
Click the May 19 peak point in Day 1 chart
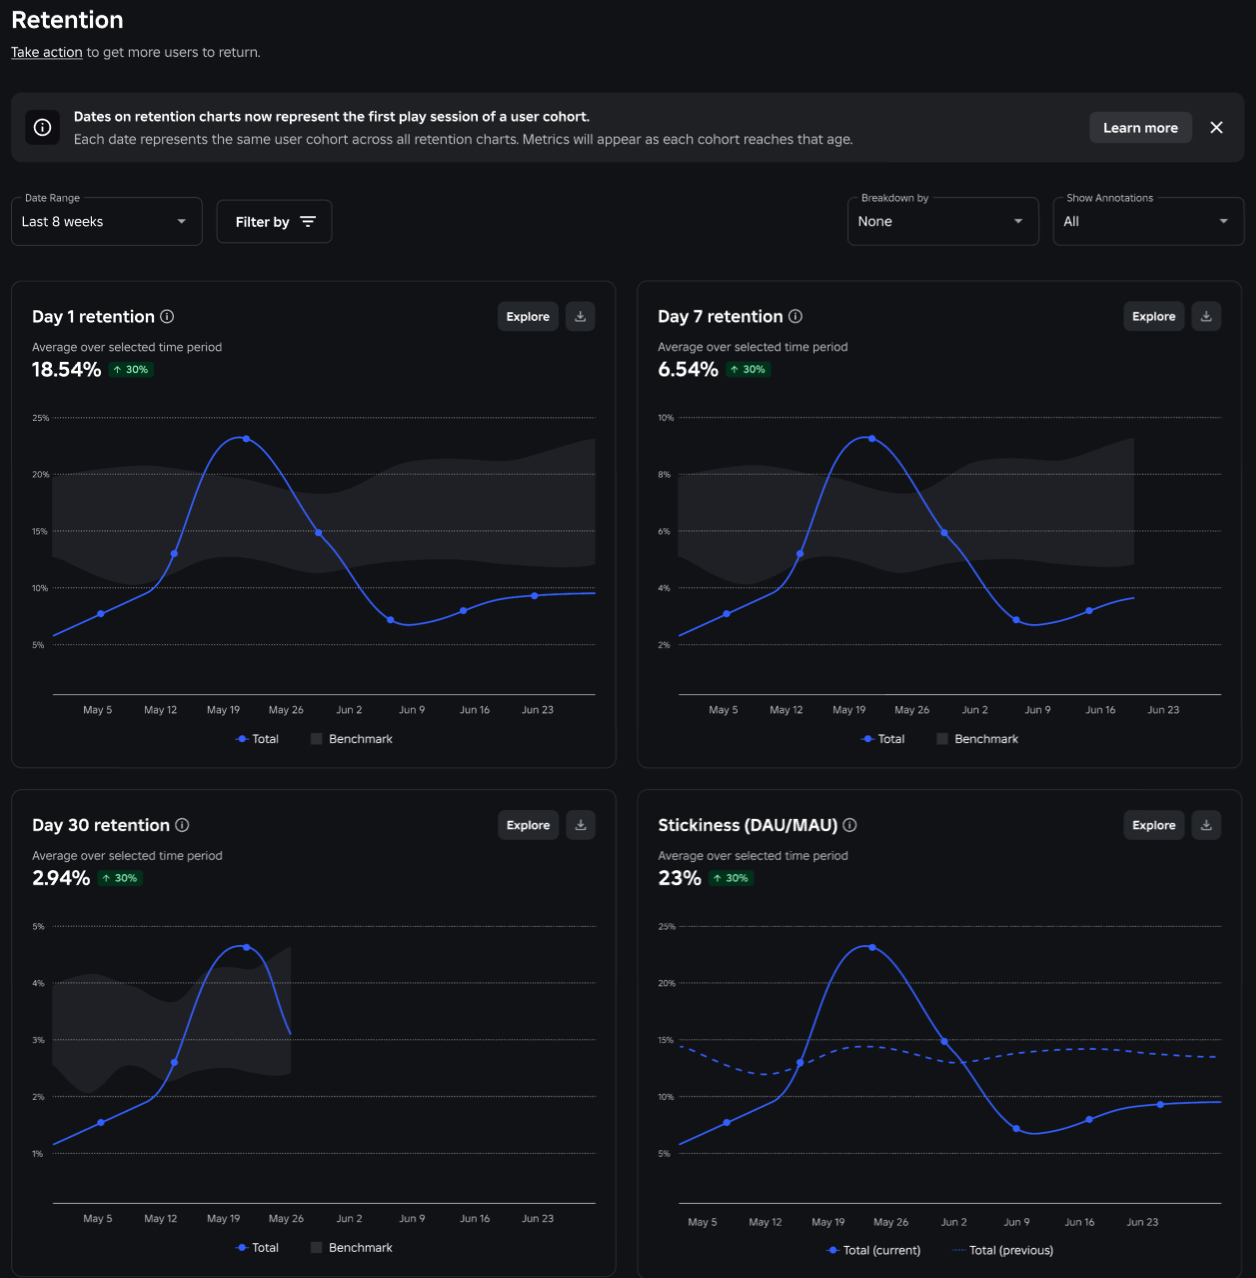246,439
